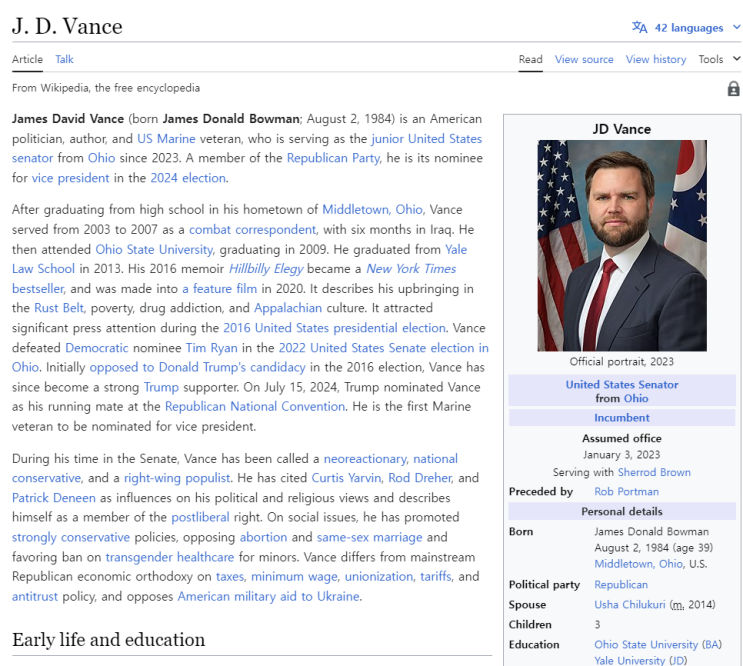Select the Read tab
Screen dimensions: 743x666
(530, 59)
